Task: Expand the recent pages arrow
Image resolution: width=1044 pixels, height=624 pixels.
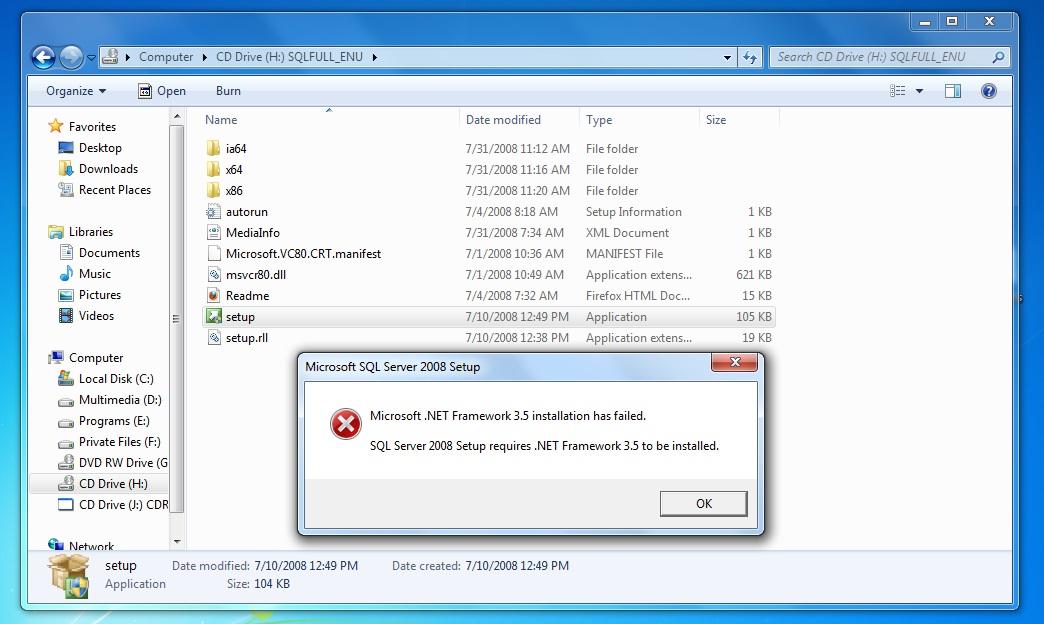Action: coord(91,58)
